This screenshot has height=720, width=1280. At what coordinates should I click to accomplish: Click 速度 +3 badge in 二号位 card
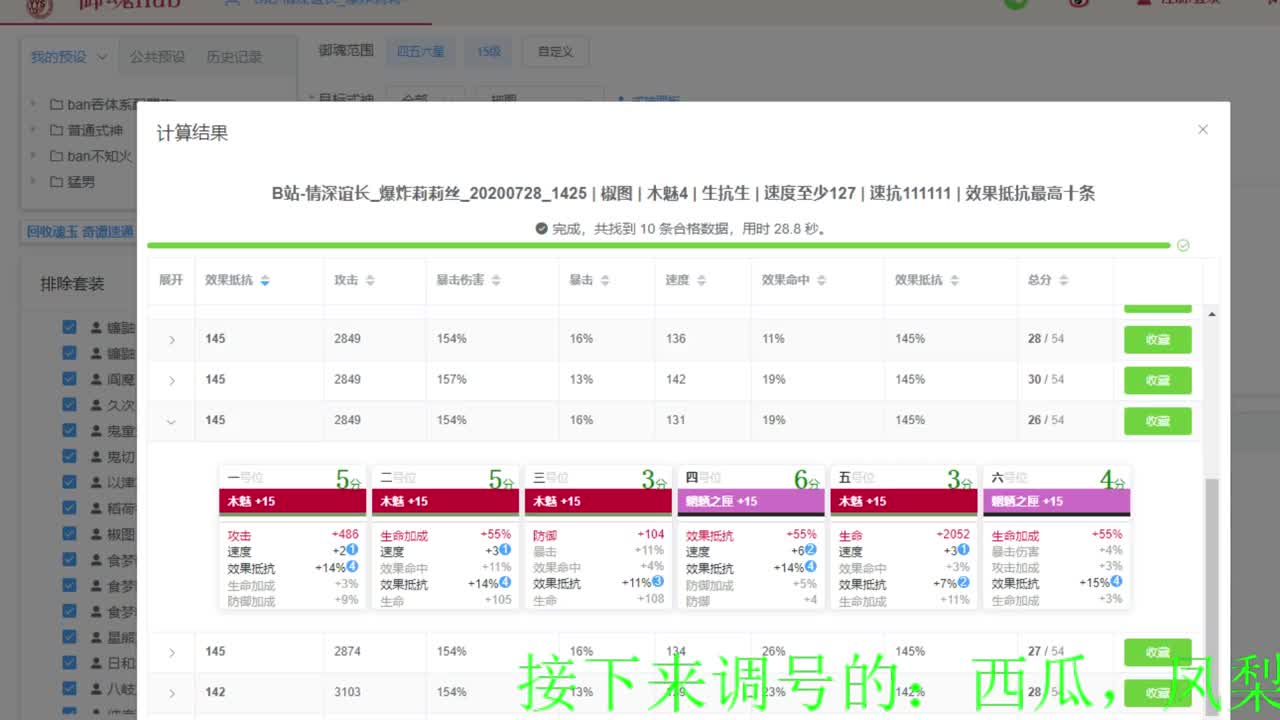click(505, 550)
